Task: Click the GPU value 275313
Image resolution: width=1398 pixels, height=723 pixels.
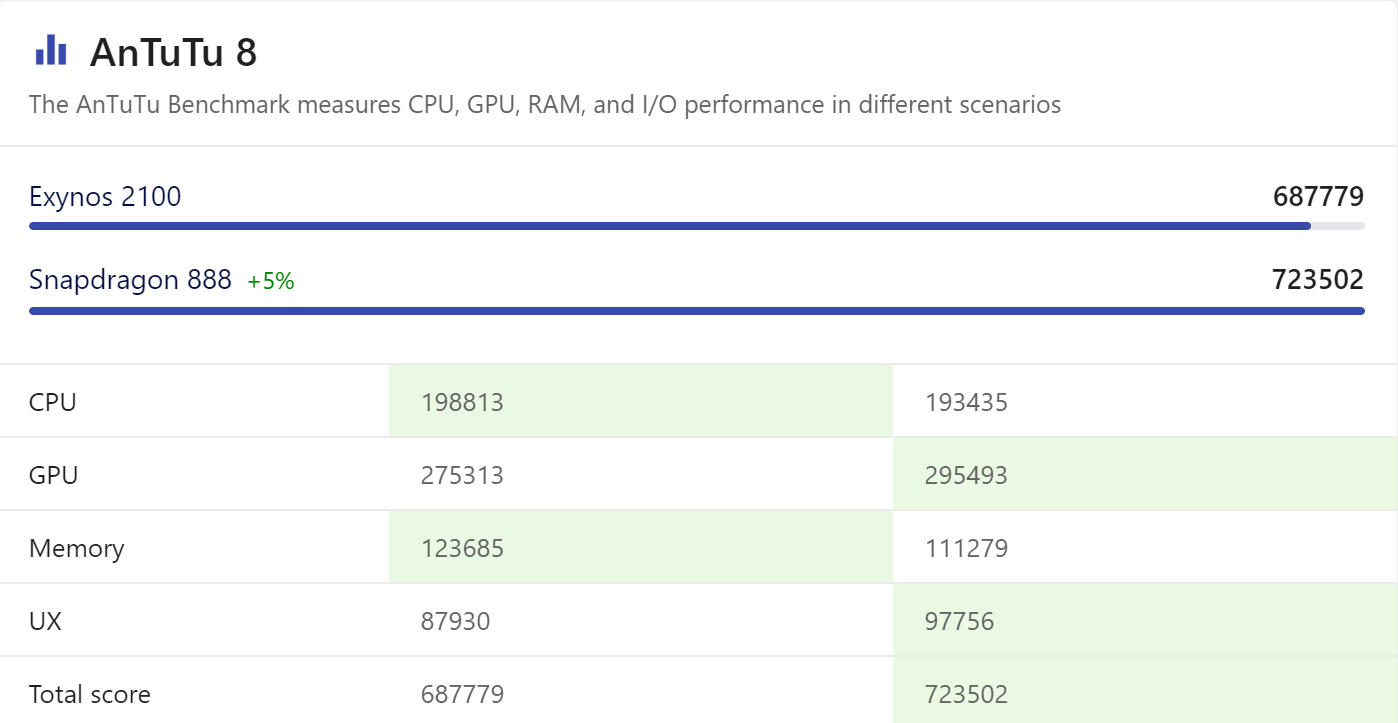Action: coord(462,475)
